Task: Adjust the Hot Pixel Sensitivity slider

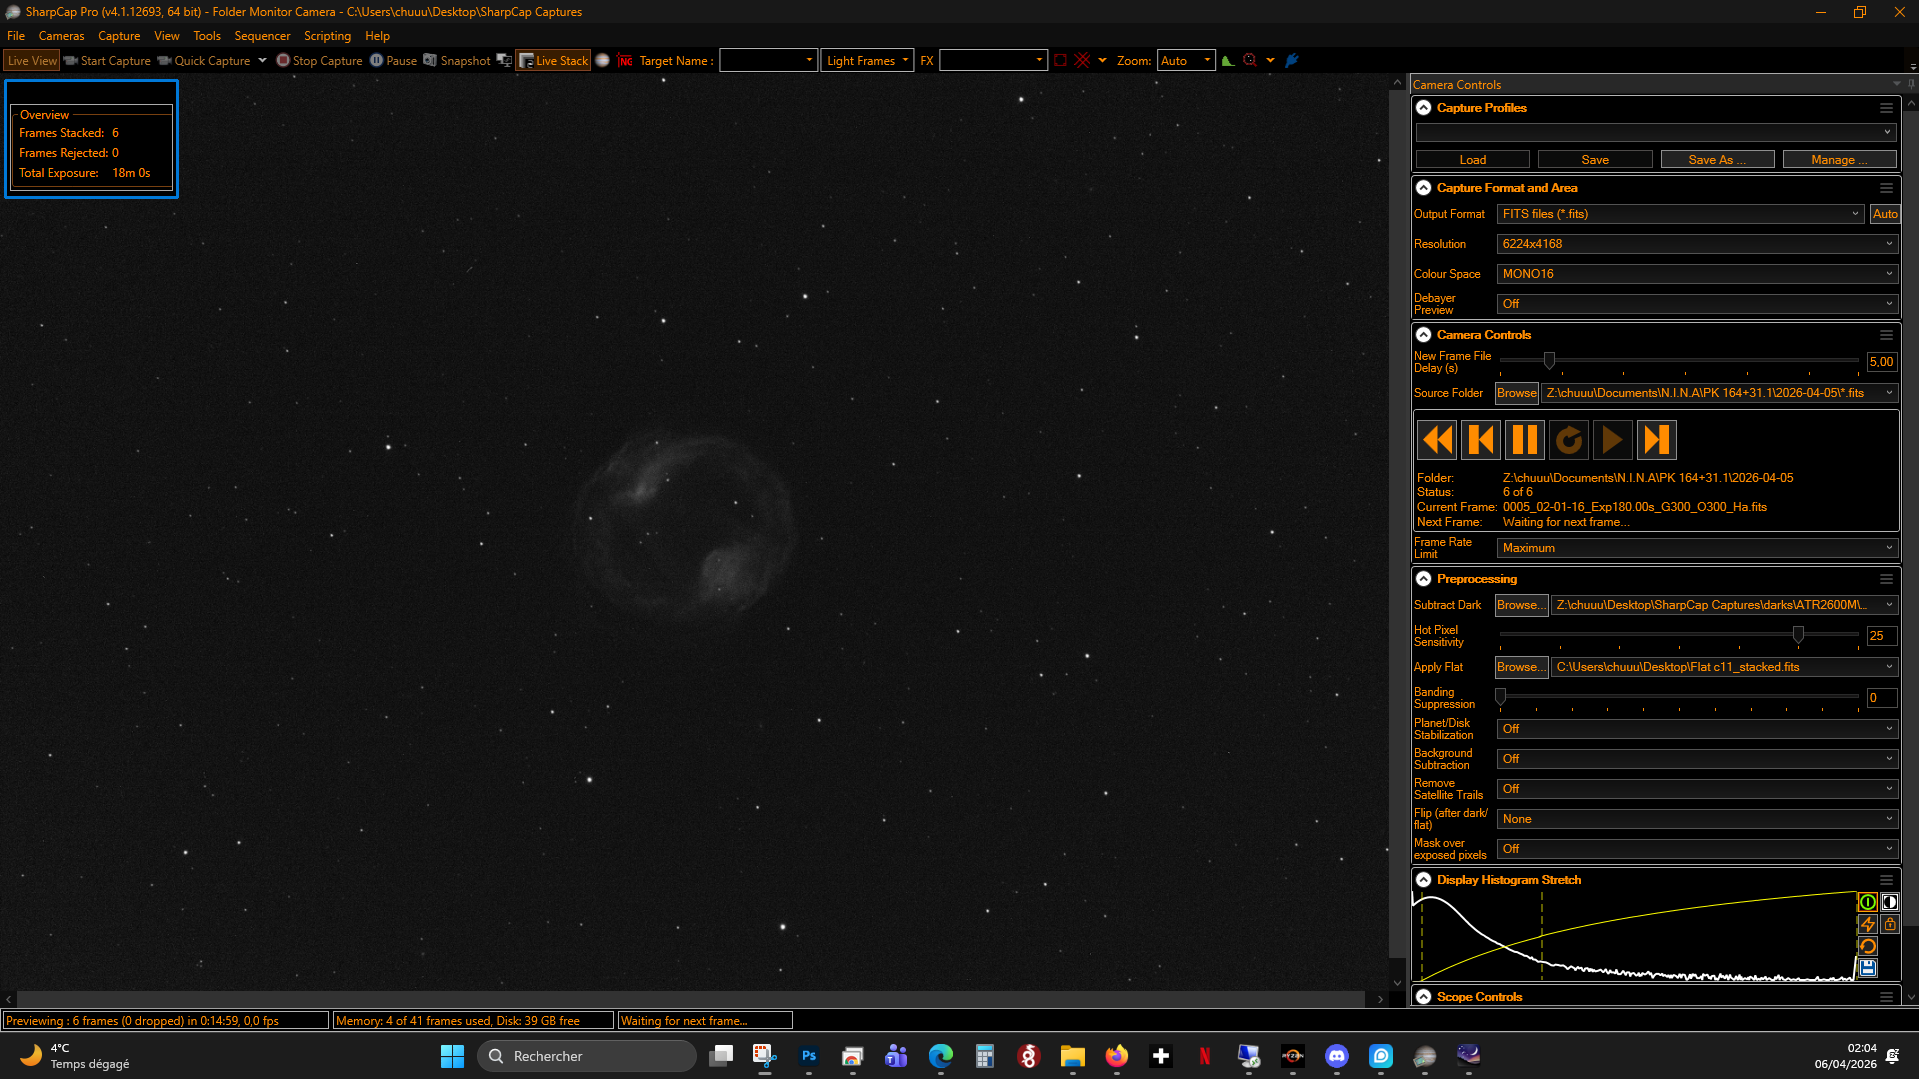Action: pyautogui.click(x=1798, y=635)
